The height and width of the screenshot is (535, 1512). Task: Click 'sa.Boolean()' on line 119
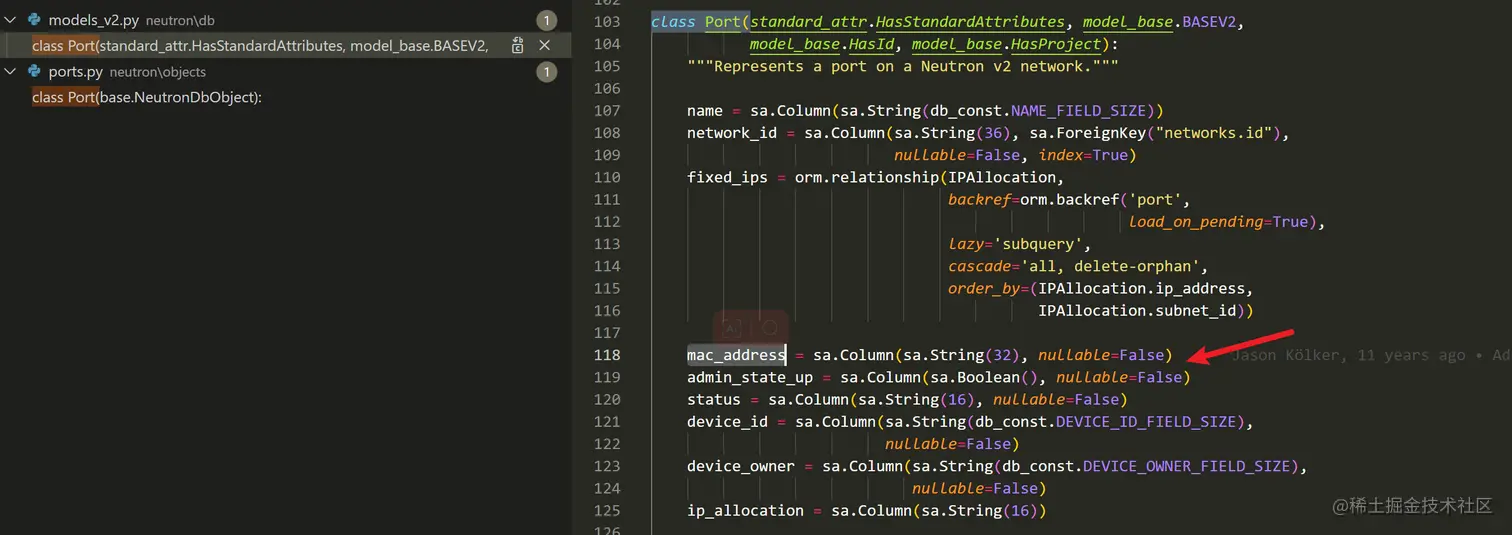(984, 377)
